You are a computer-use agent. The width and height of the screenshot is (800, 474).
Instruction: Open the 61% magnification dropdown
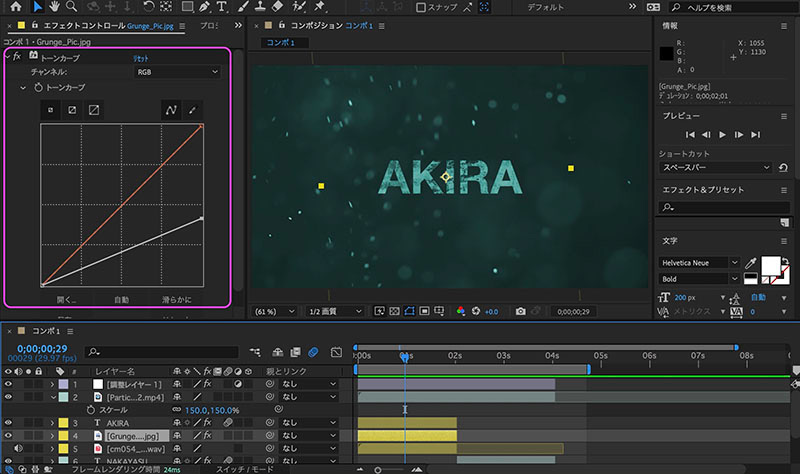(274, 311)
